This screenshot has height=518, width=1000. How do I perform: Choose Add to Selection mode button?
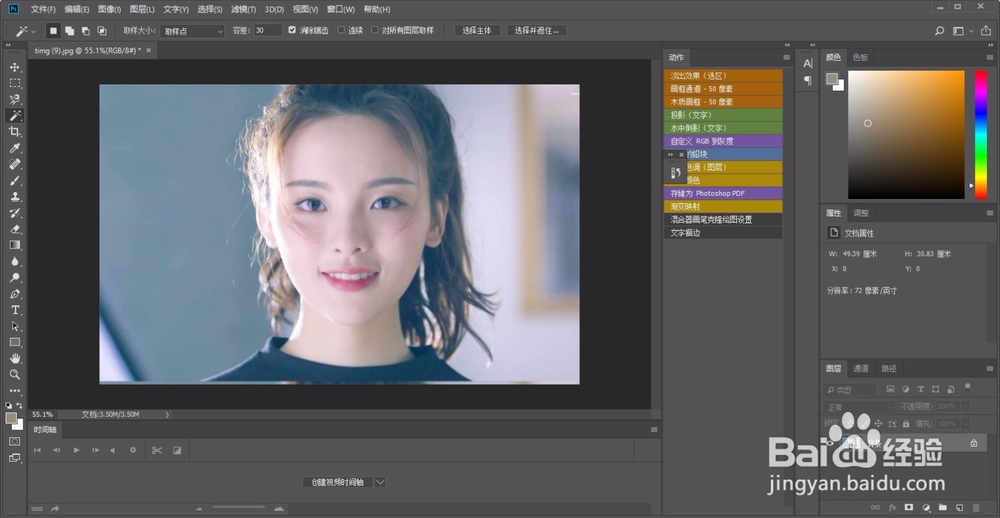(70, 31)
